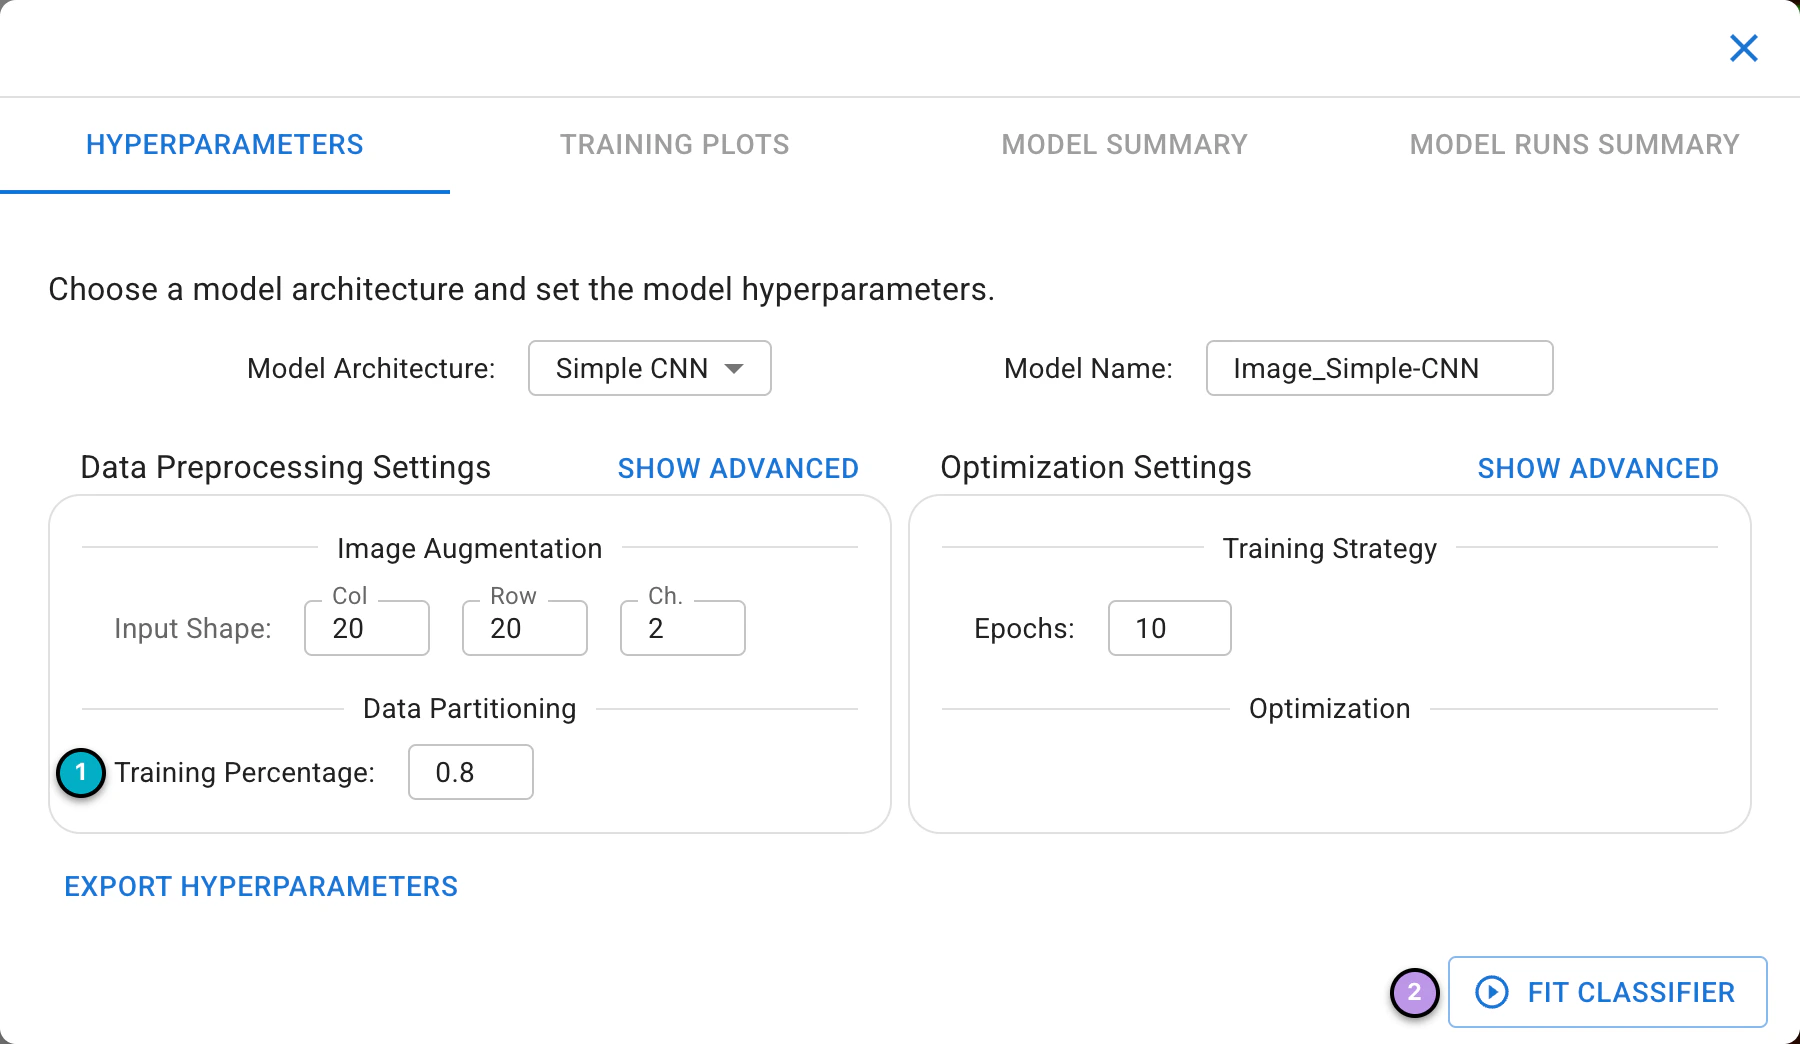Open the Hyperparameters tab
The height and width of the screenshot is (1044, 1800).
[x=225, y=145]
